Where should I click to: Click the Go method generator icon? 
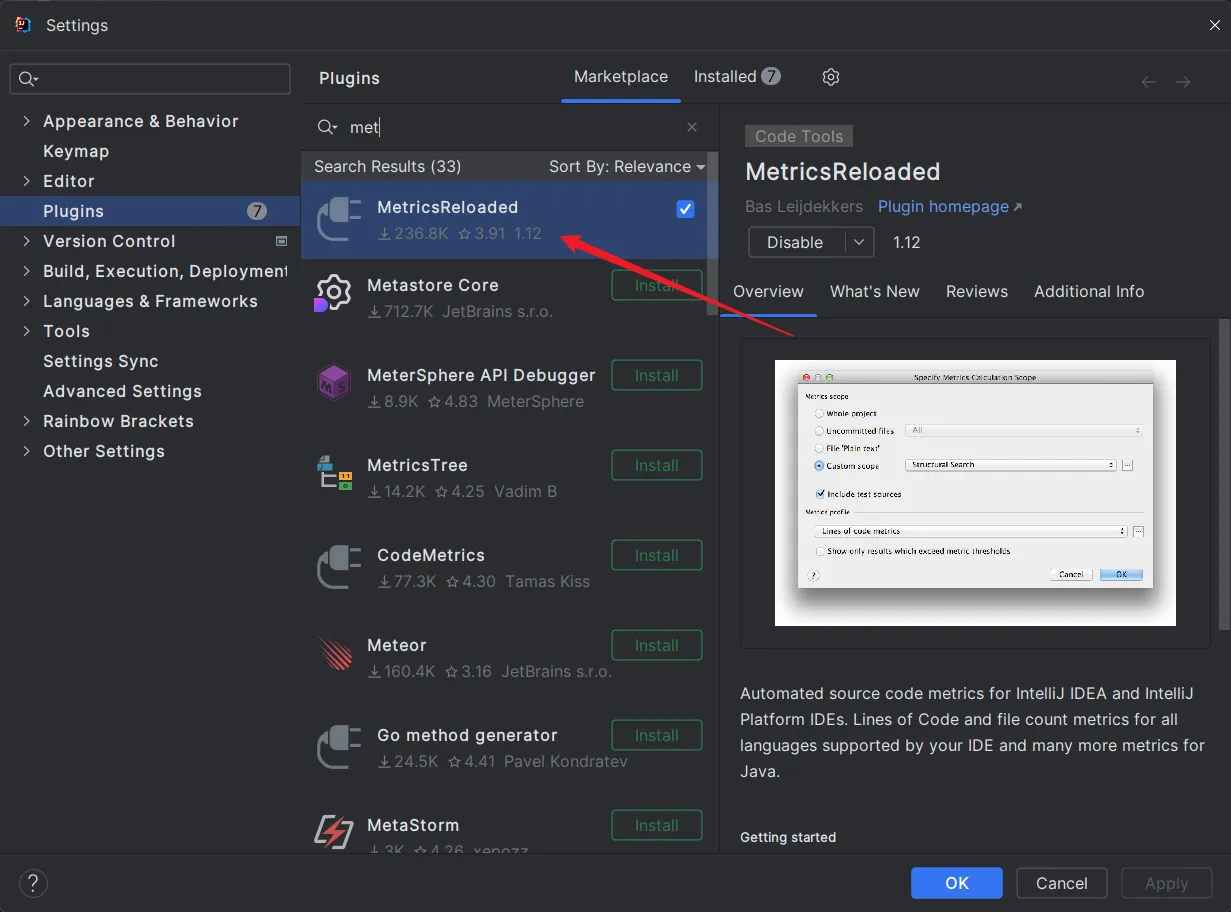click(x=339, y=746)
